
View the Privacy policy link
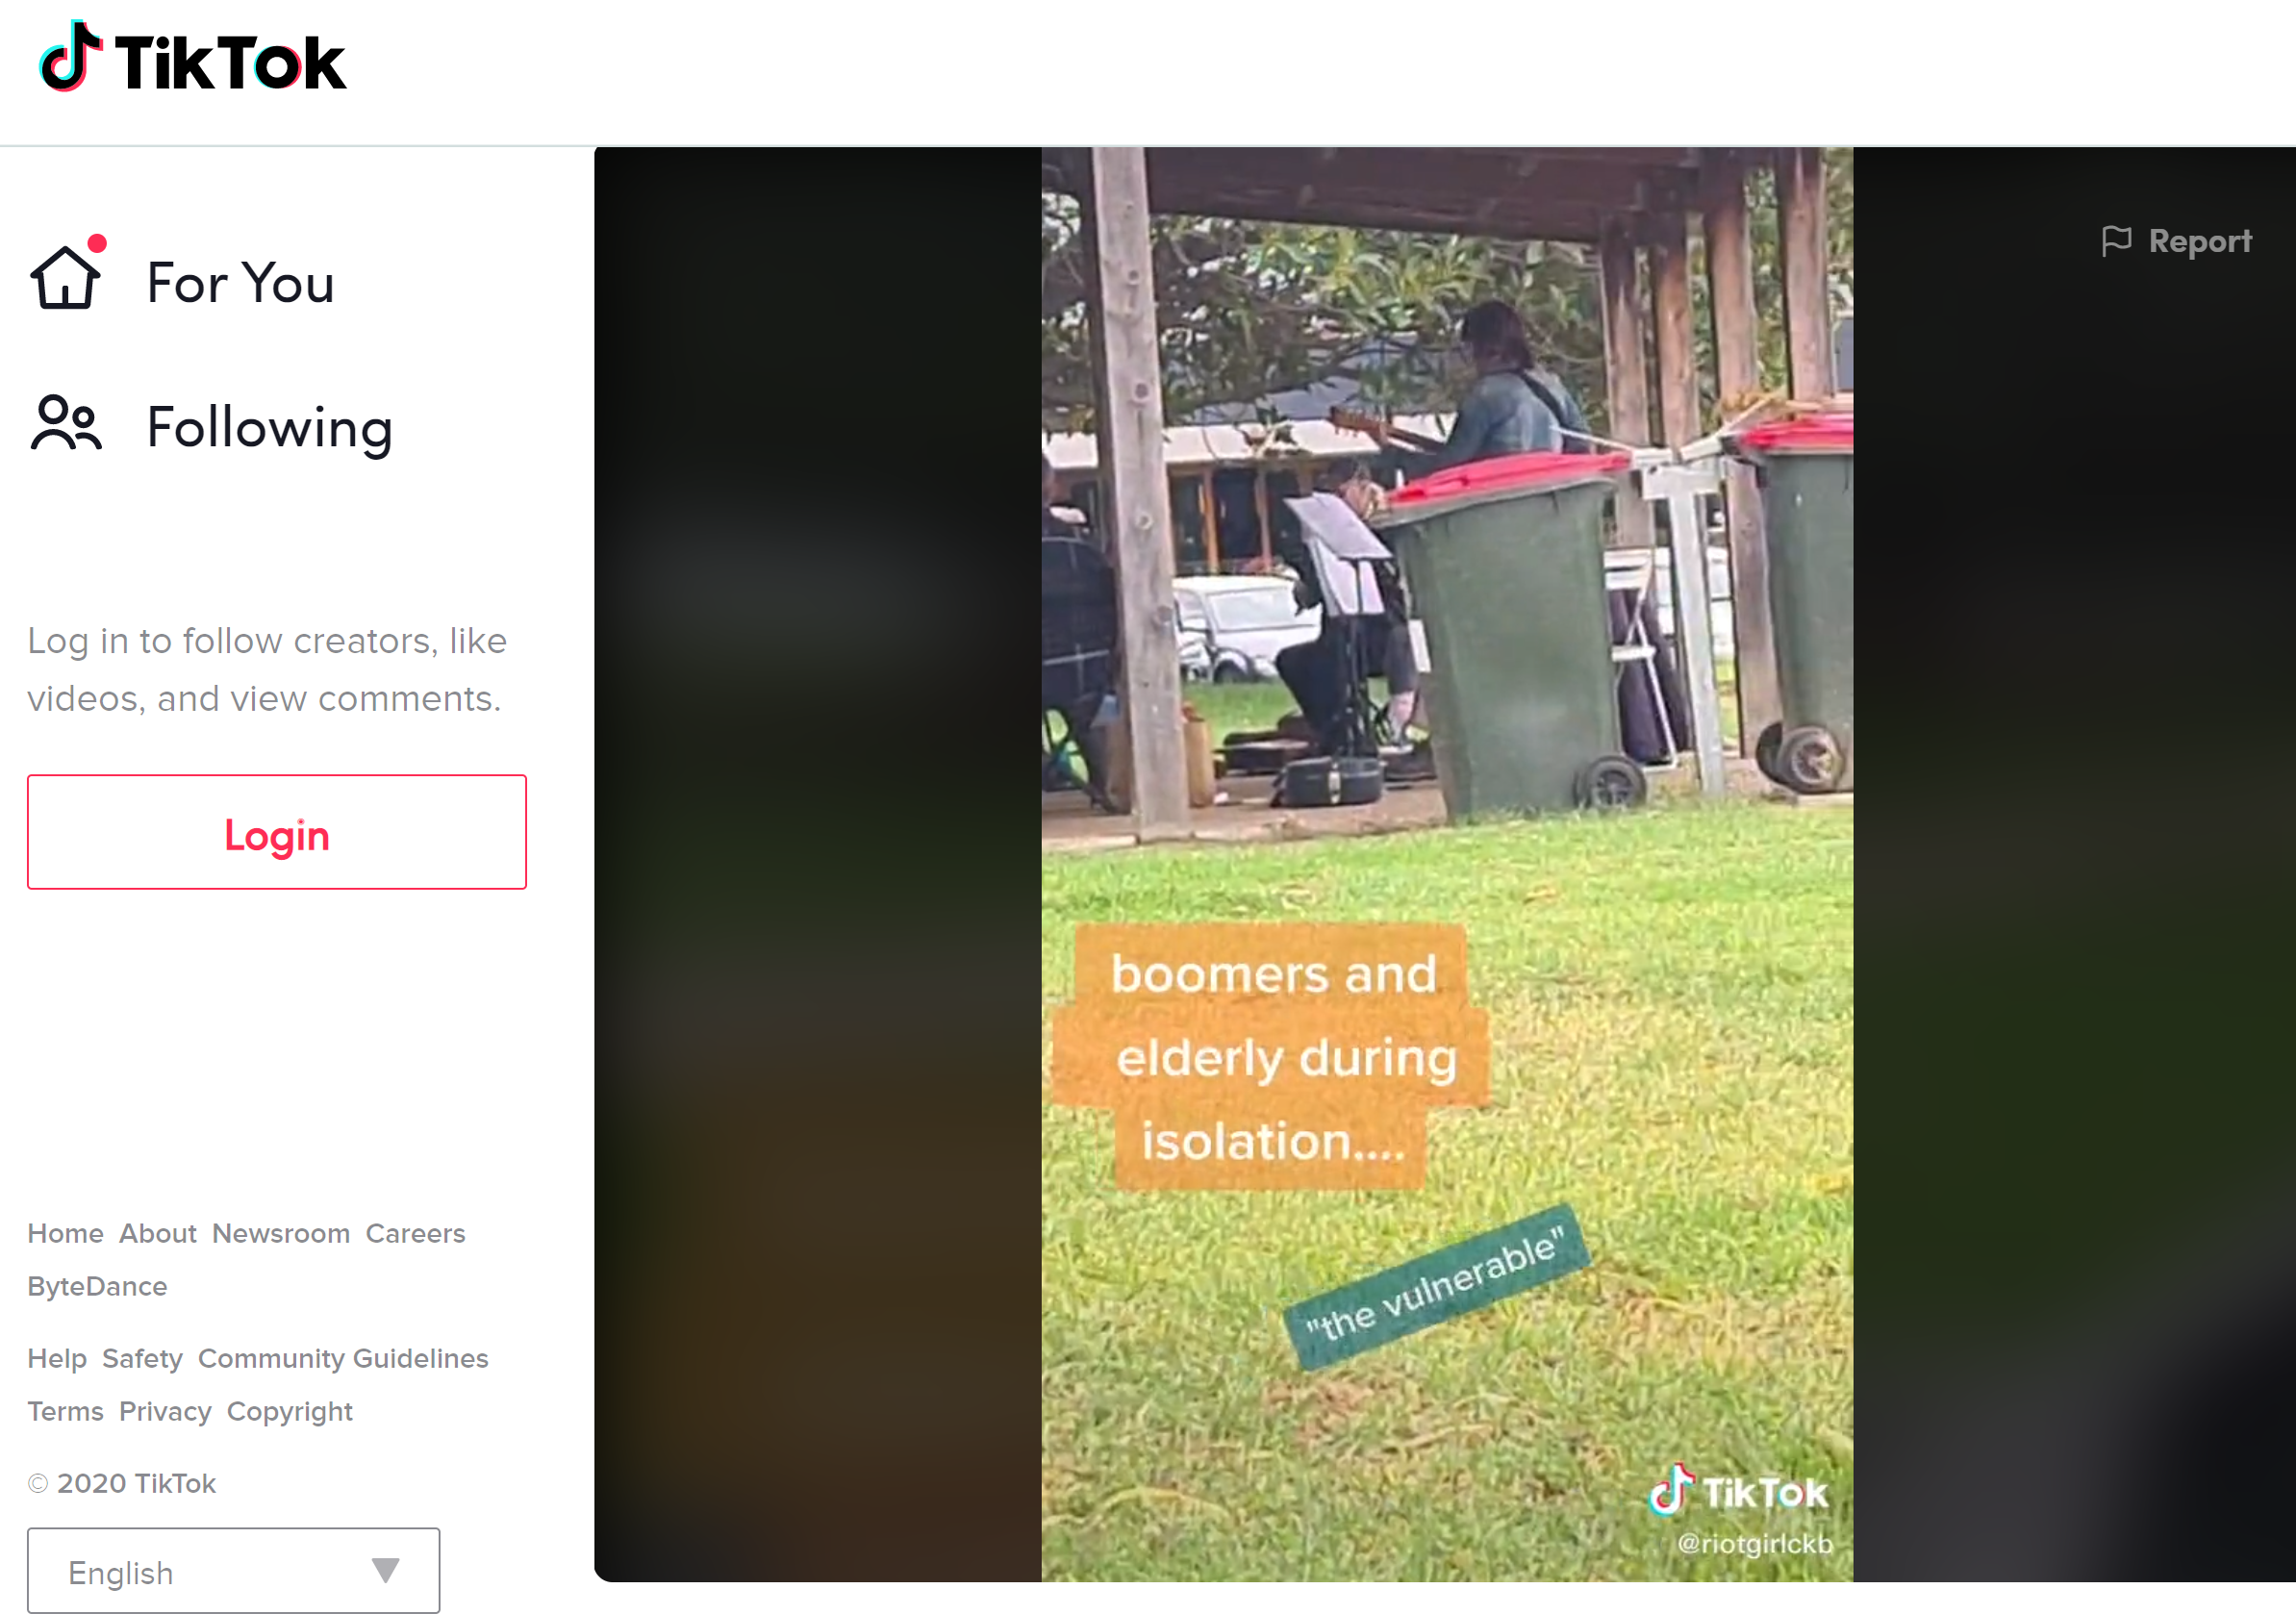coord(165,1411)
